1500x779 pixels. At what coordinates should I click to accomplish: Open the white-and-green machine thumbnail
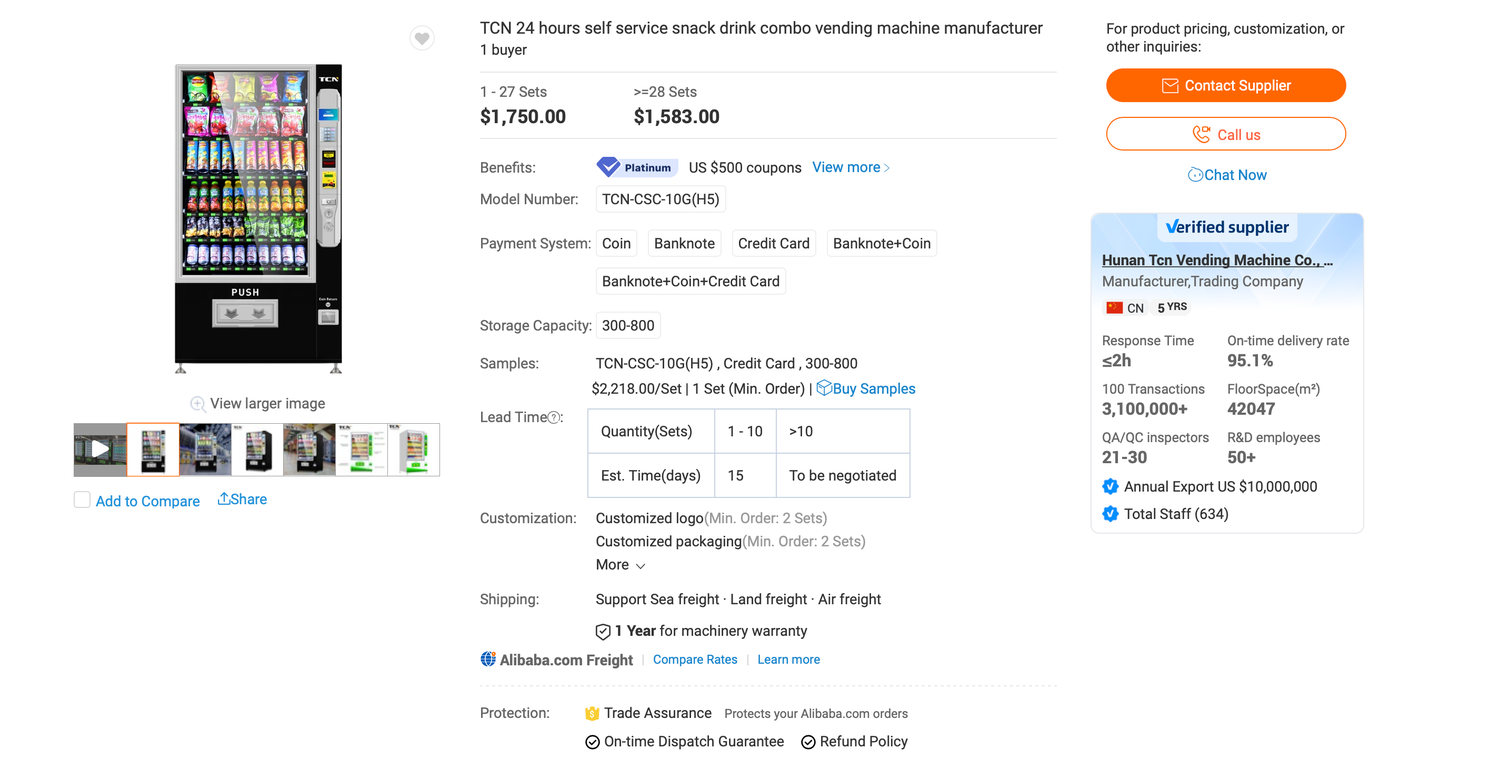(x=414, y=450)
